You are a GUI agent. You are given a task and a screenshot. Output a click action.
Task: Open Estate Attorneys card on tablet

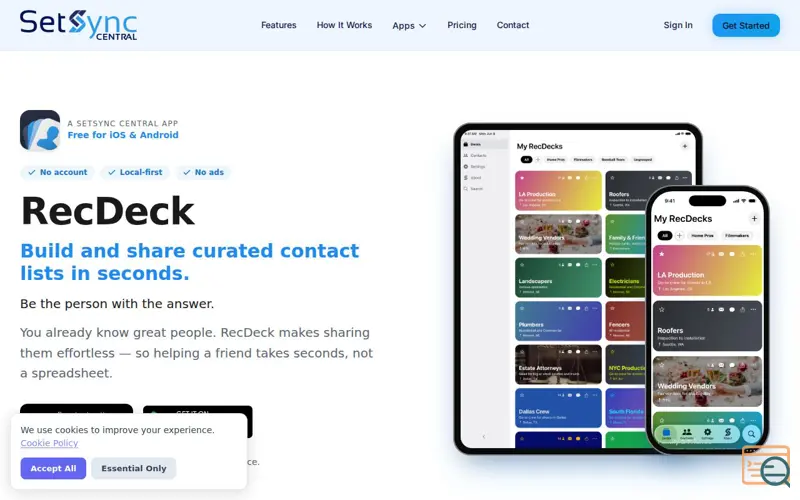click(558, 364)
